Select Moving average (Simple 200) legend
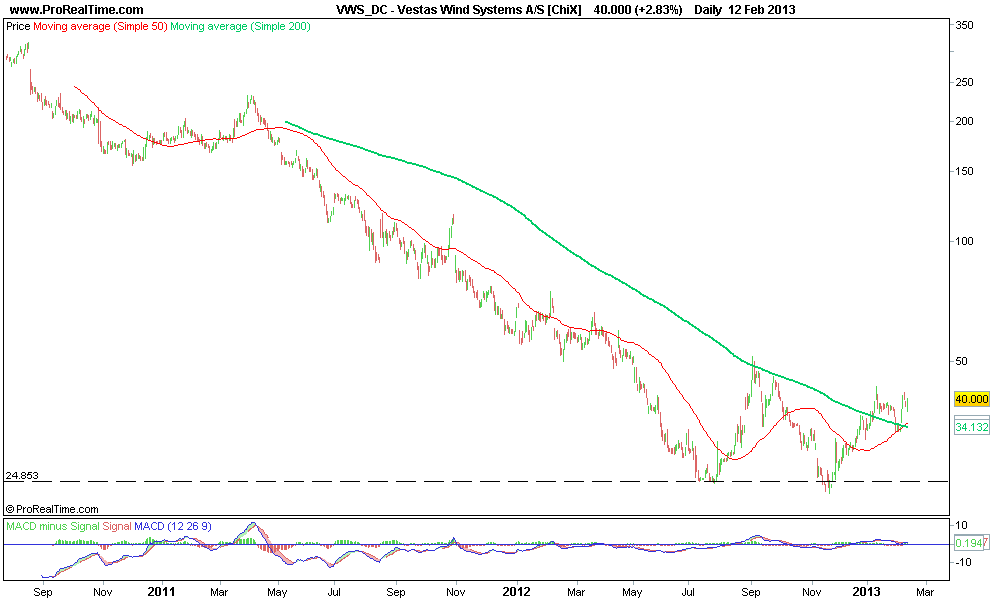This screenshot has width=1000, height=600. click(x=240, y=26)
